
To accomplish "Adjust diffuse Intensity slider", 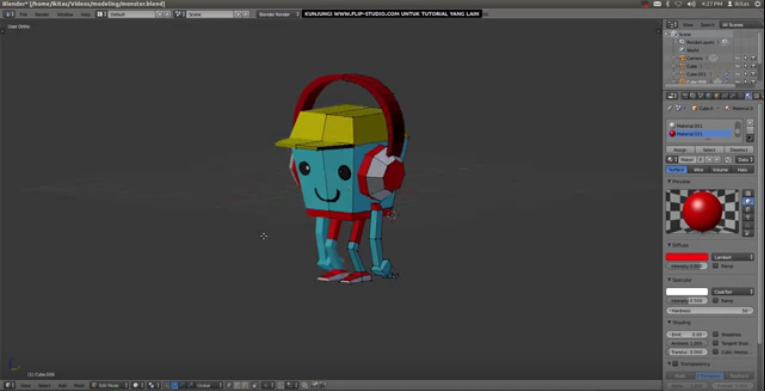I will 686,266.
